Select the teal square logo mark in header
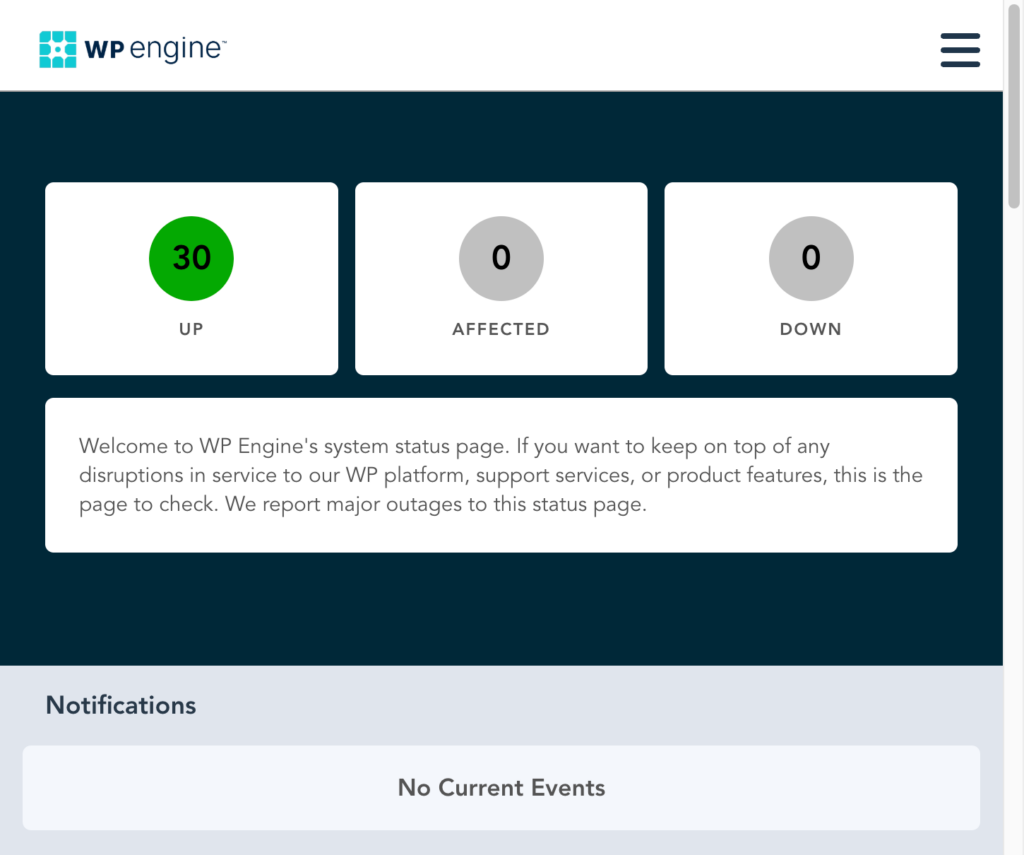Viewport: 1024px width, 855px height. click(57, 47)
